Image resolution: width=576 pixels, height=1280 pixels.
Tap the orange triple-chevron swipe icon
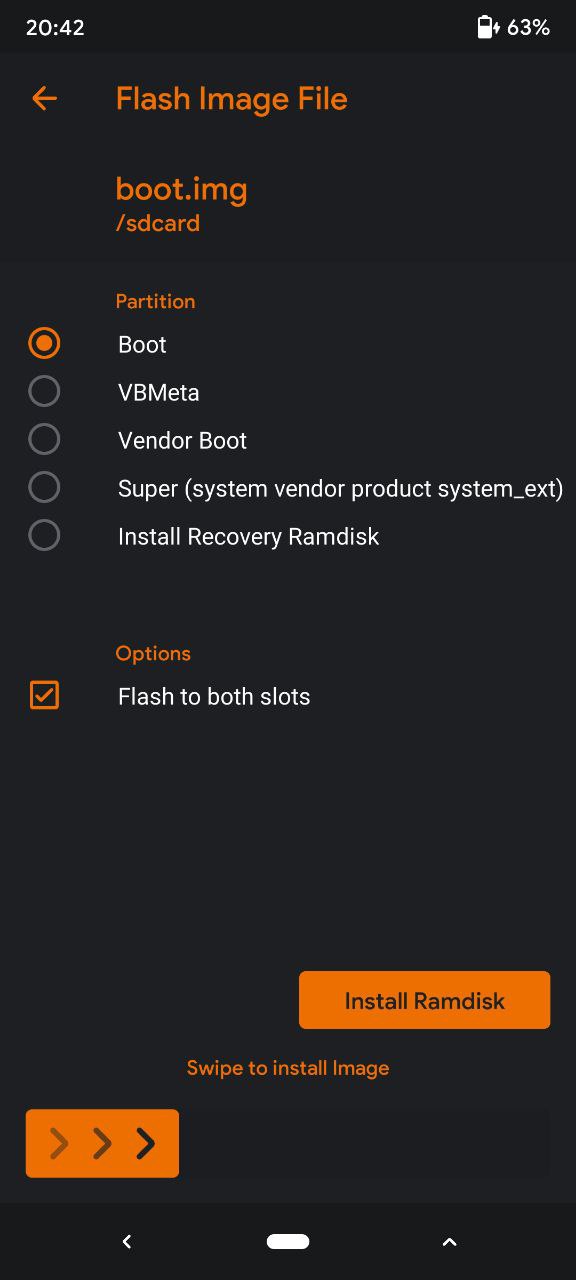click(101, 1143)
